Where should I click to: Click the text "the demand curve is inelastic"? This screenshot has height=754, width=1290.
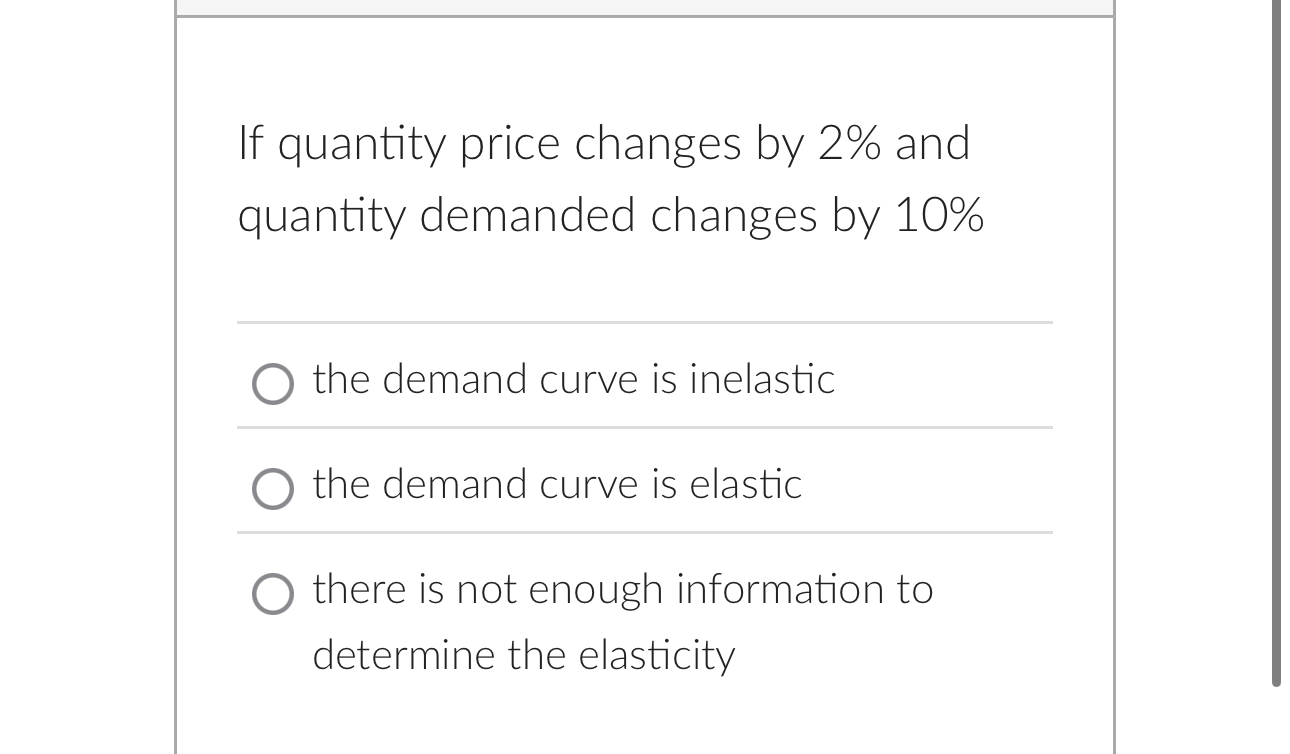coord(573,380)
